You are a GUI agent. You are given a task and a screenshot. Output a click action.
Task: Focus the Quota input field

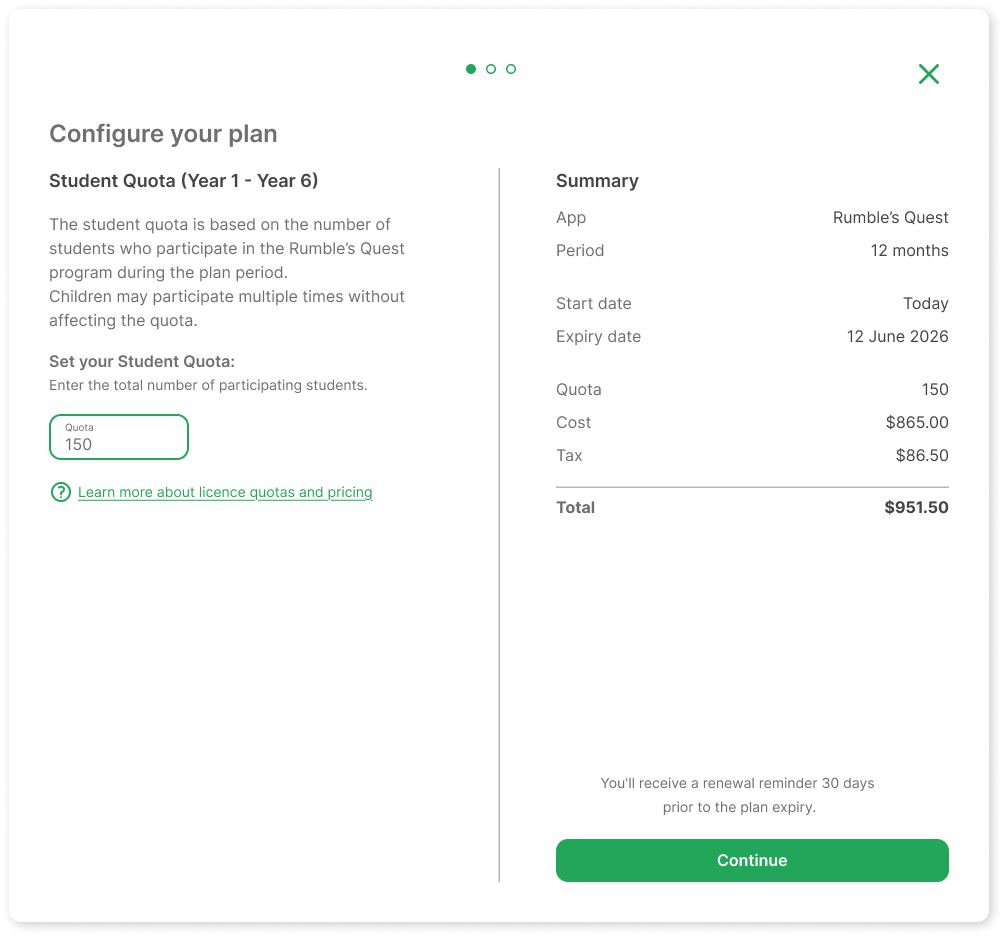point(119,437)
